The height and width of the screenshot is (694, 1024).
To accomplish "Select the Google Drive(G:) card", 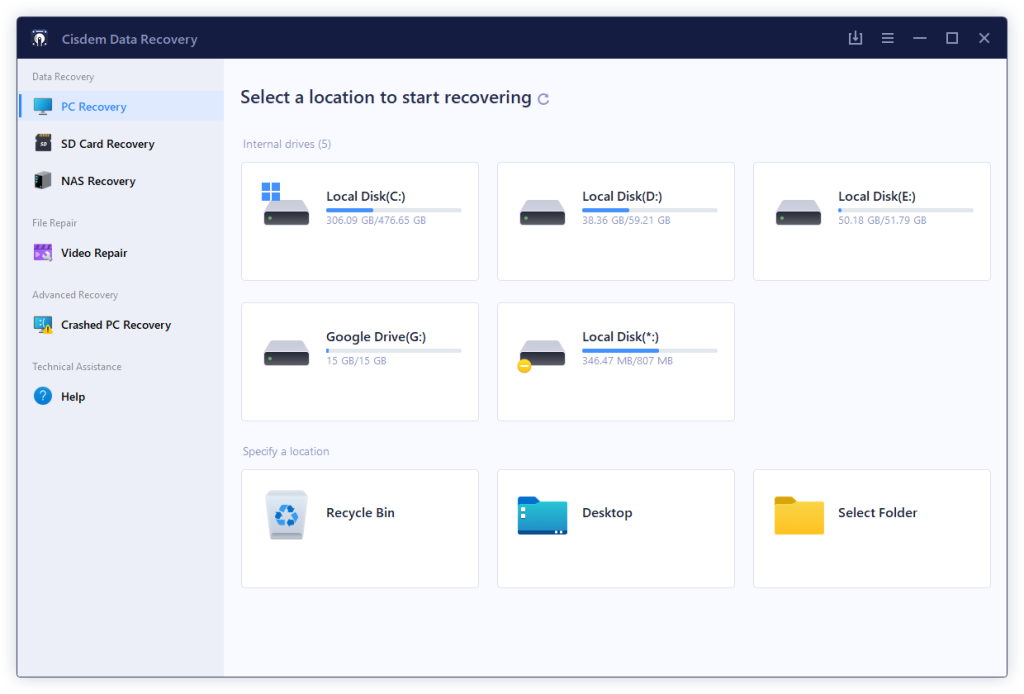I will [360, 362].
